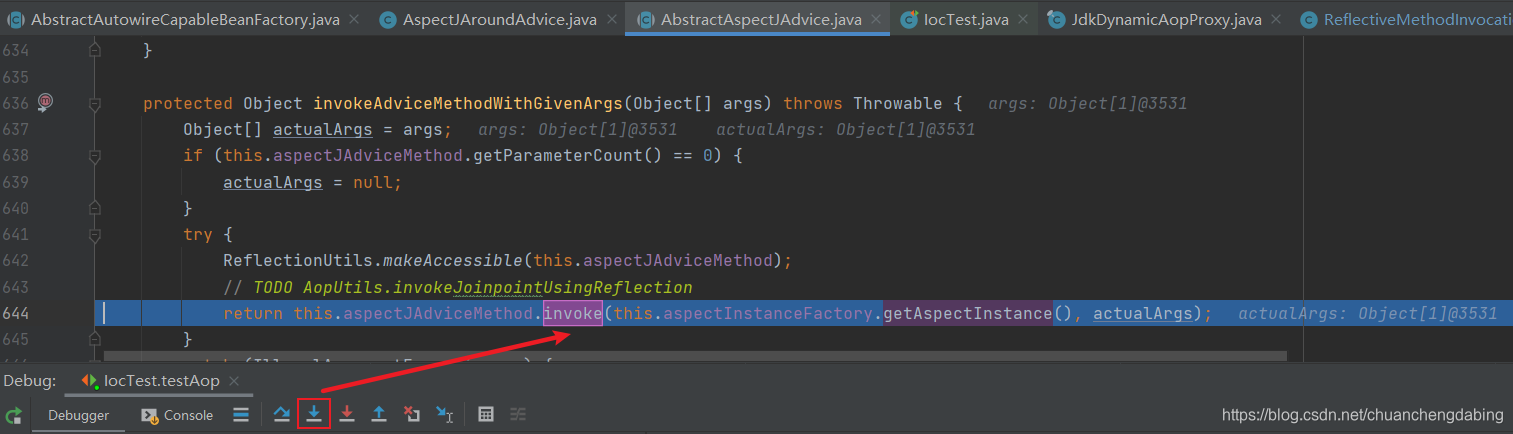The height and width of the screenshot is (434, 1513).
Task: Click the IocTest.java class icon
Action: click(x=909, y=19)
